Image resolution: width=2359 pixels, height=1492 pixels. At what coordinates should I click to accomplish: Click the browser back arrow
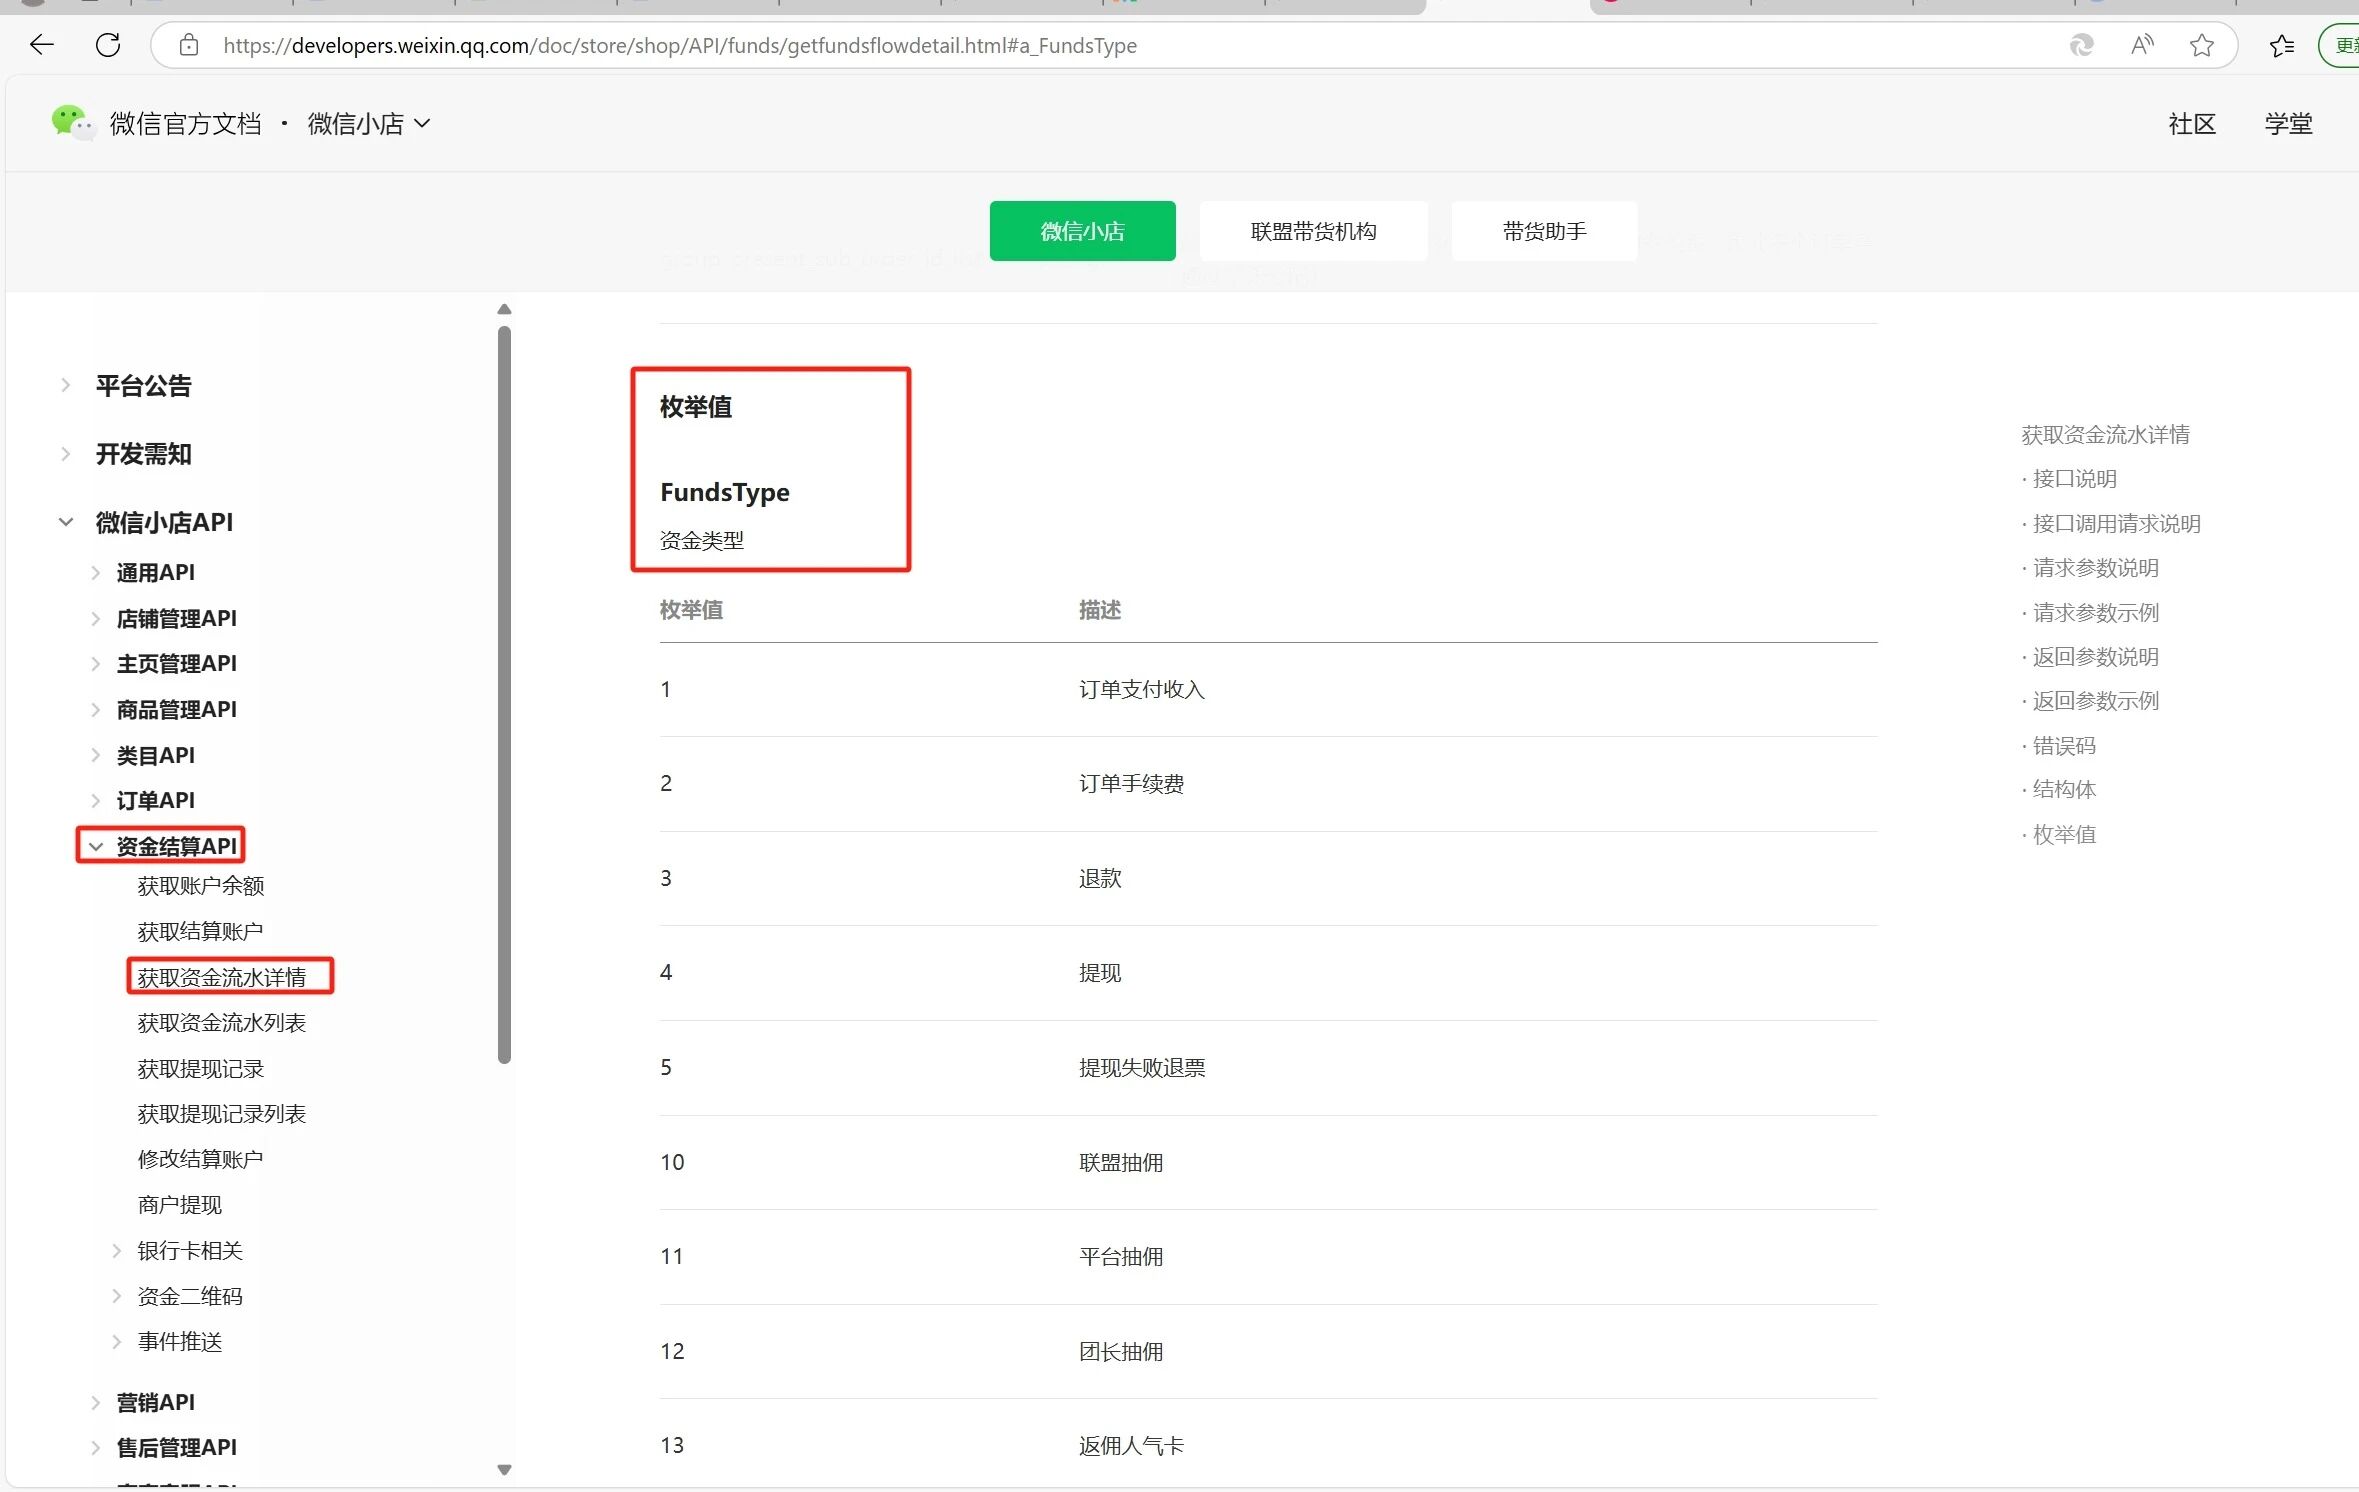point(42,45)
